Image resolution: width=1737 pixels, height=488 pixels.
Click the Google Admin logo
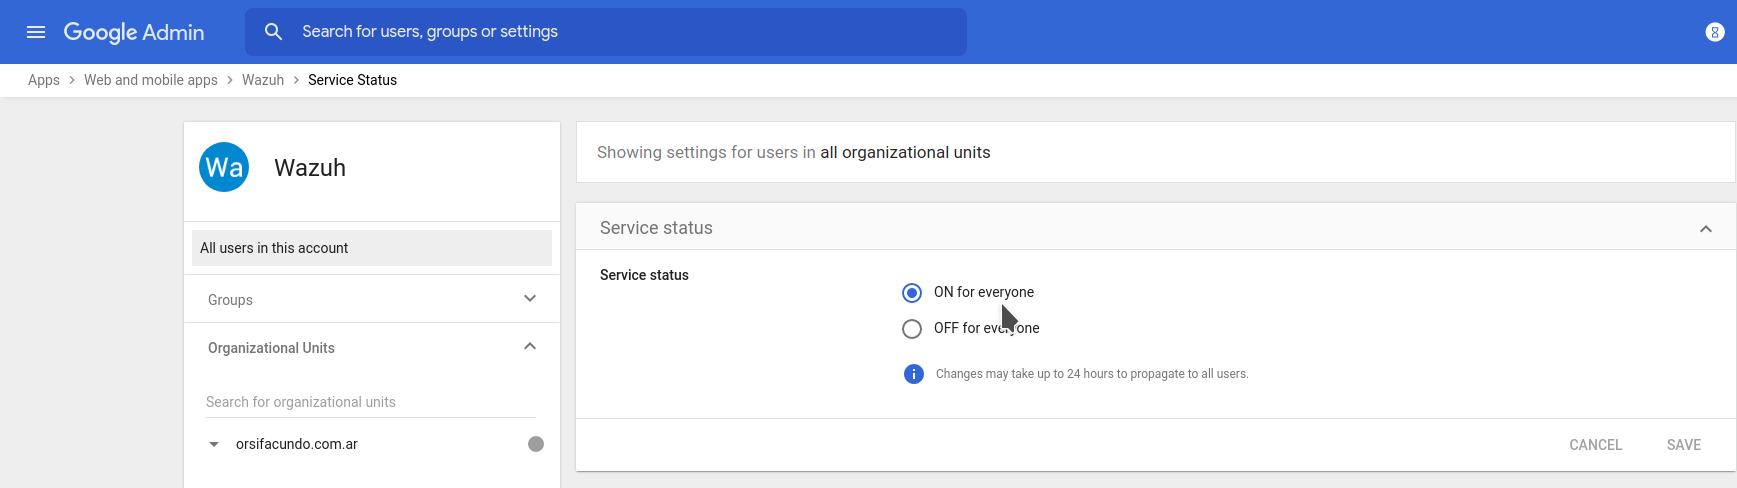(x=134, y=32)
